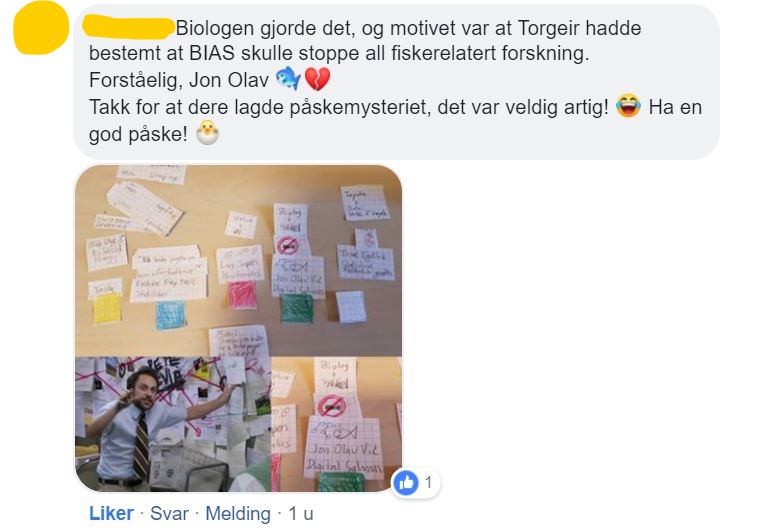Click the light blue sticky note in photo

pos(170,315)
